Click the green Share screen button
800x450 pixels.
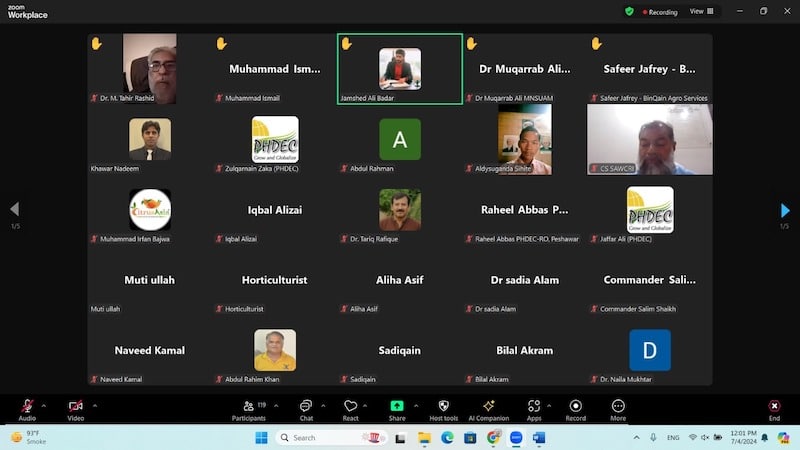[397, 408]
